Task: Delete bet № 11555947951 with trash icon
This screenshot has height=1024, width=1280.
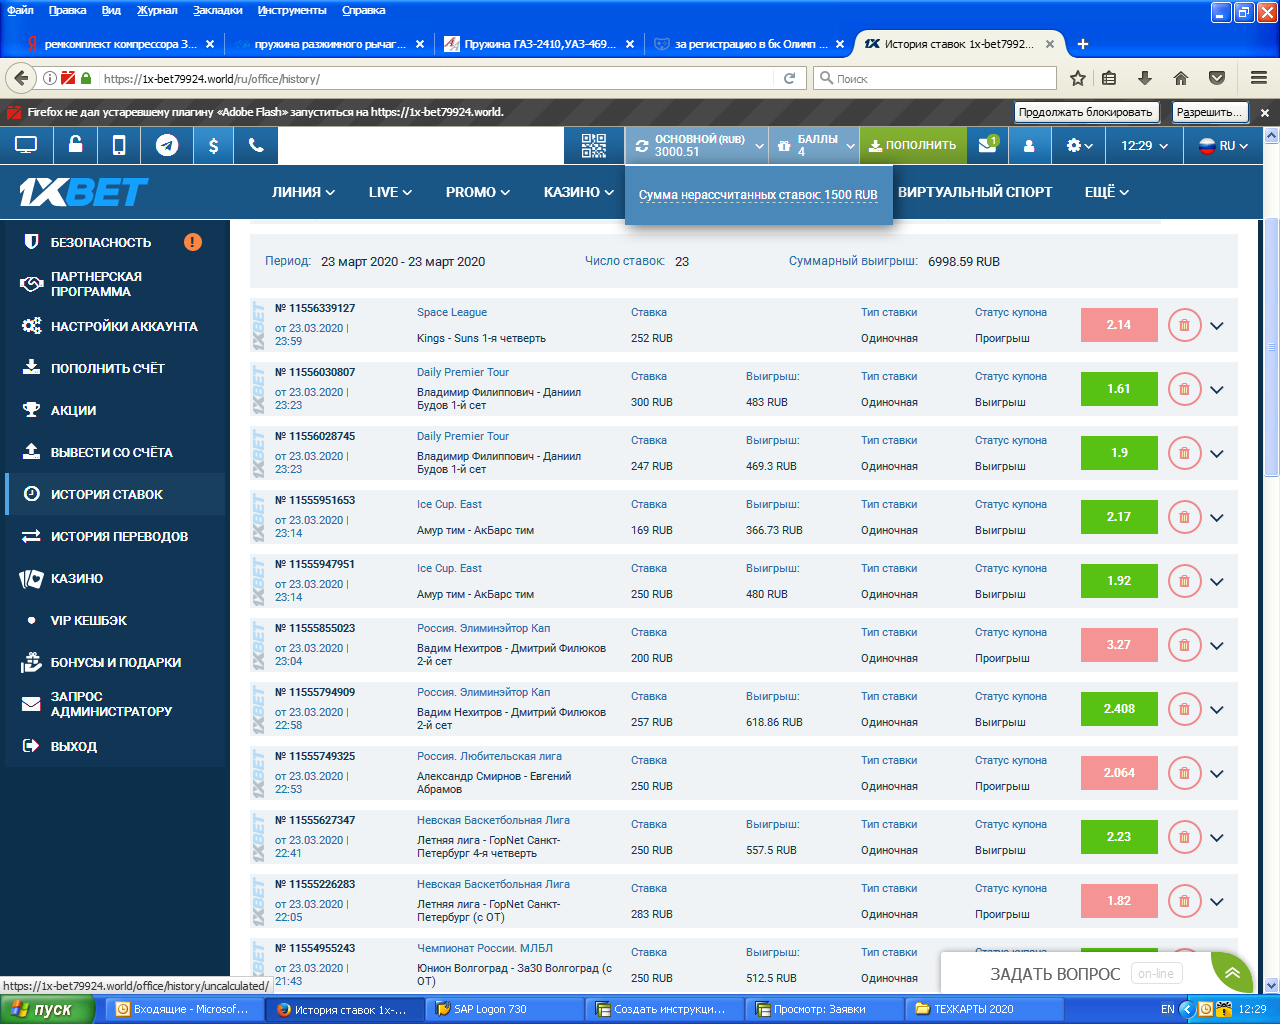Action: (1184, 581)
